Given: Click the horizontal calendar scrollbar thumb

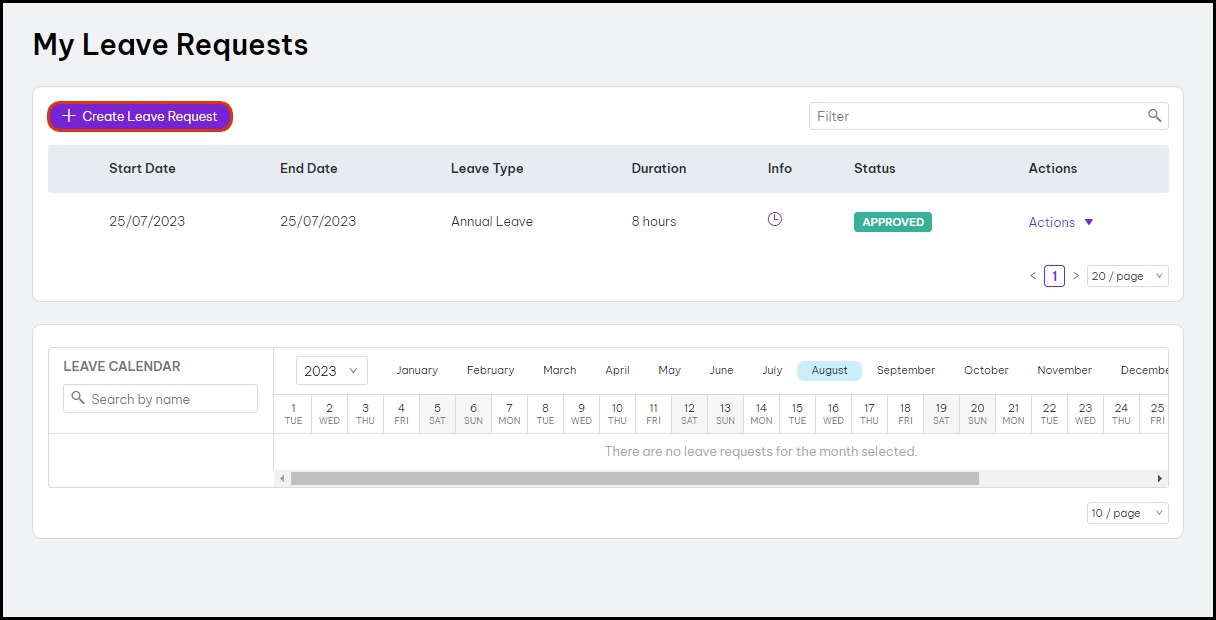Looking at the screenshot, I should (634, 479).
